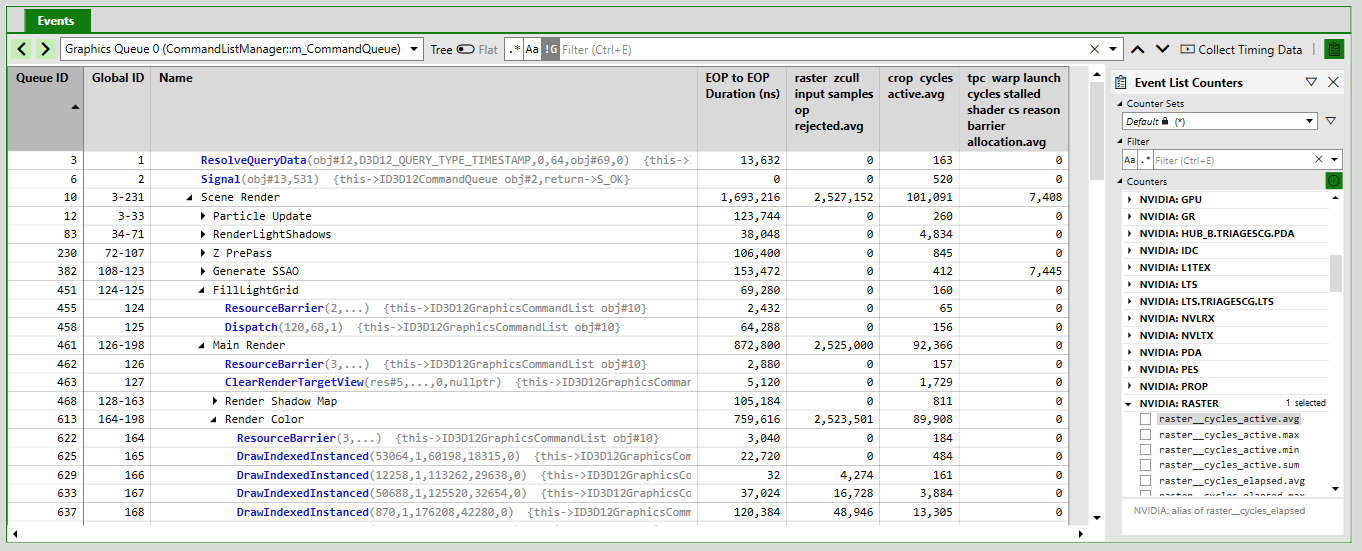The width and height of the screenshot is (1362, 551).
Task: Open the counter set options triangle menu
Action: [1330, 121]
